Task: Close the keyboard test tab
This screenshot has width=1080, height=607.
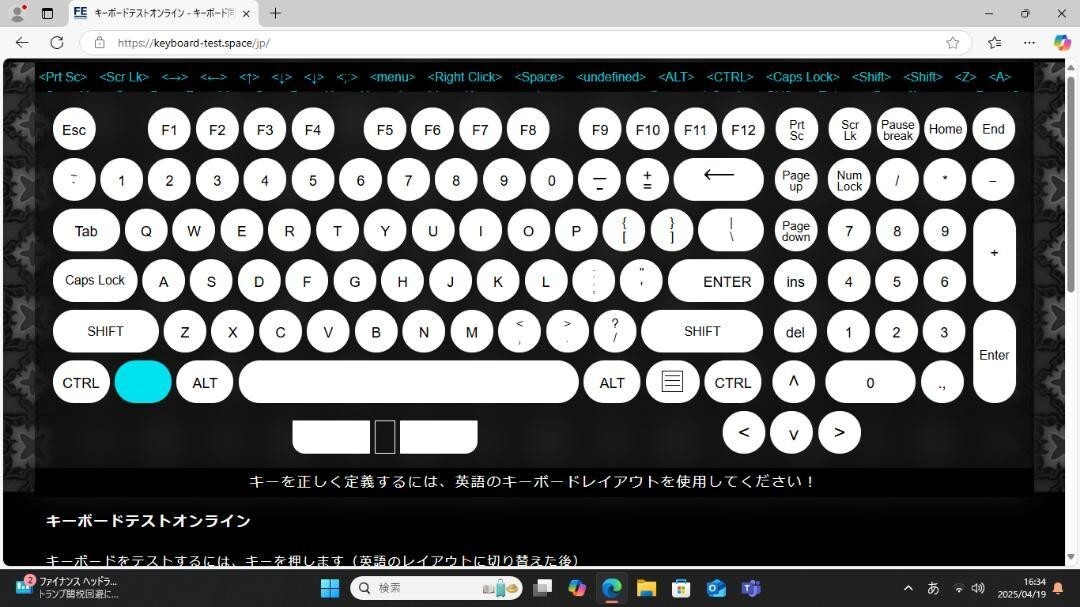Action: click(246, 13)
